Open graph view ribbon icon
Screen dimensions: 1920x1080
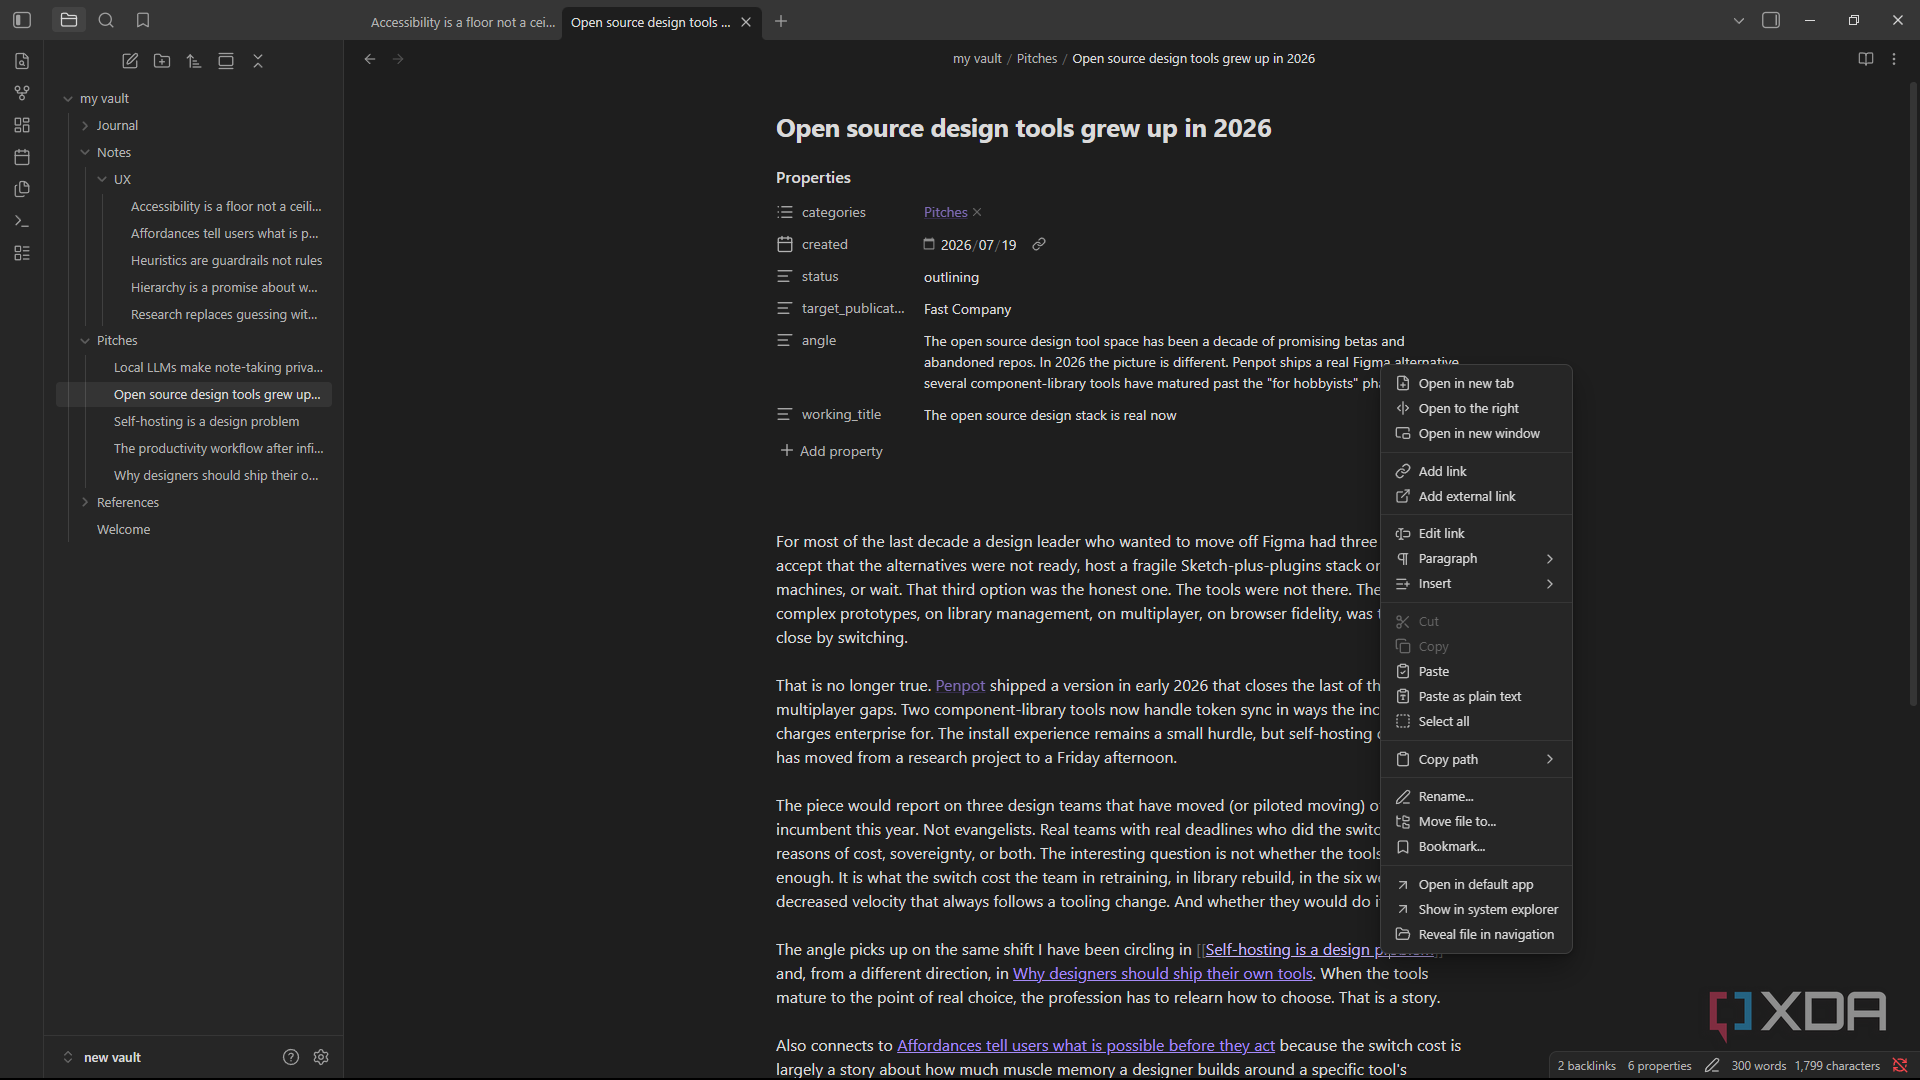click(x=22, y=93)
